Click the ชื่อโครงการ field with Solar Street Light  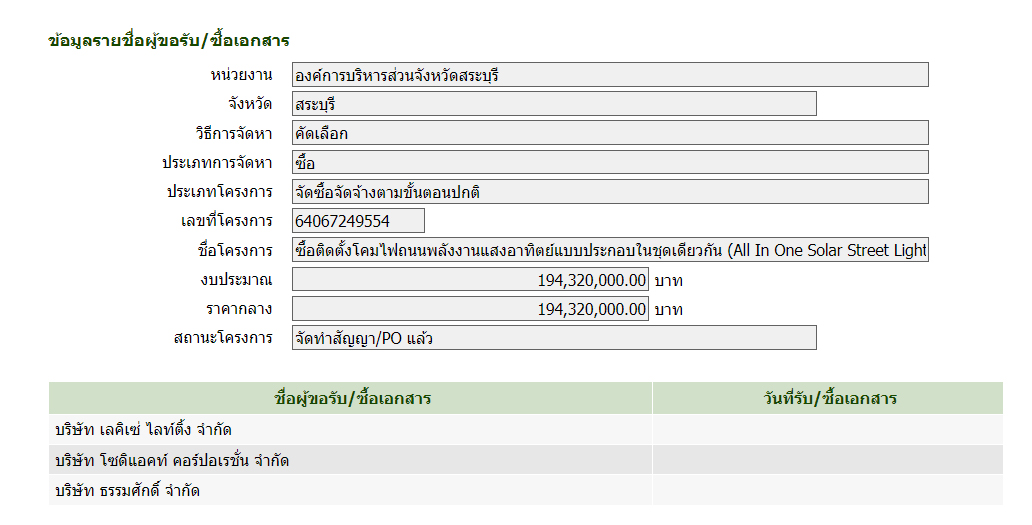pos(610,250)
